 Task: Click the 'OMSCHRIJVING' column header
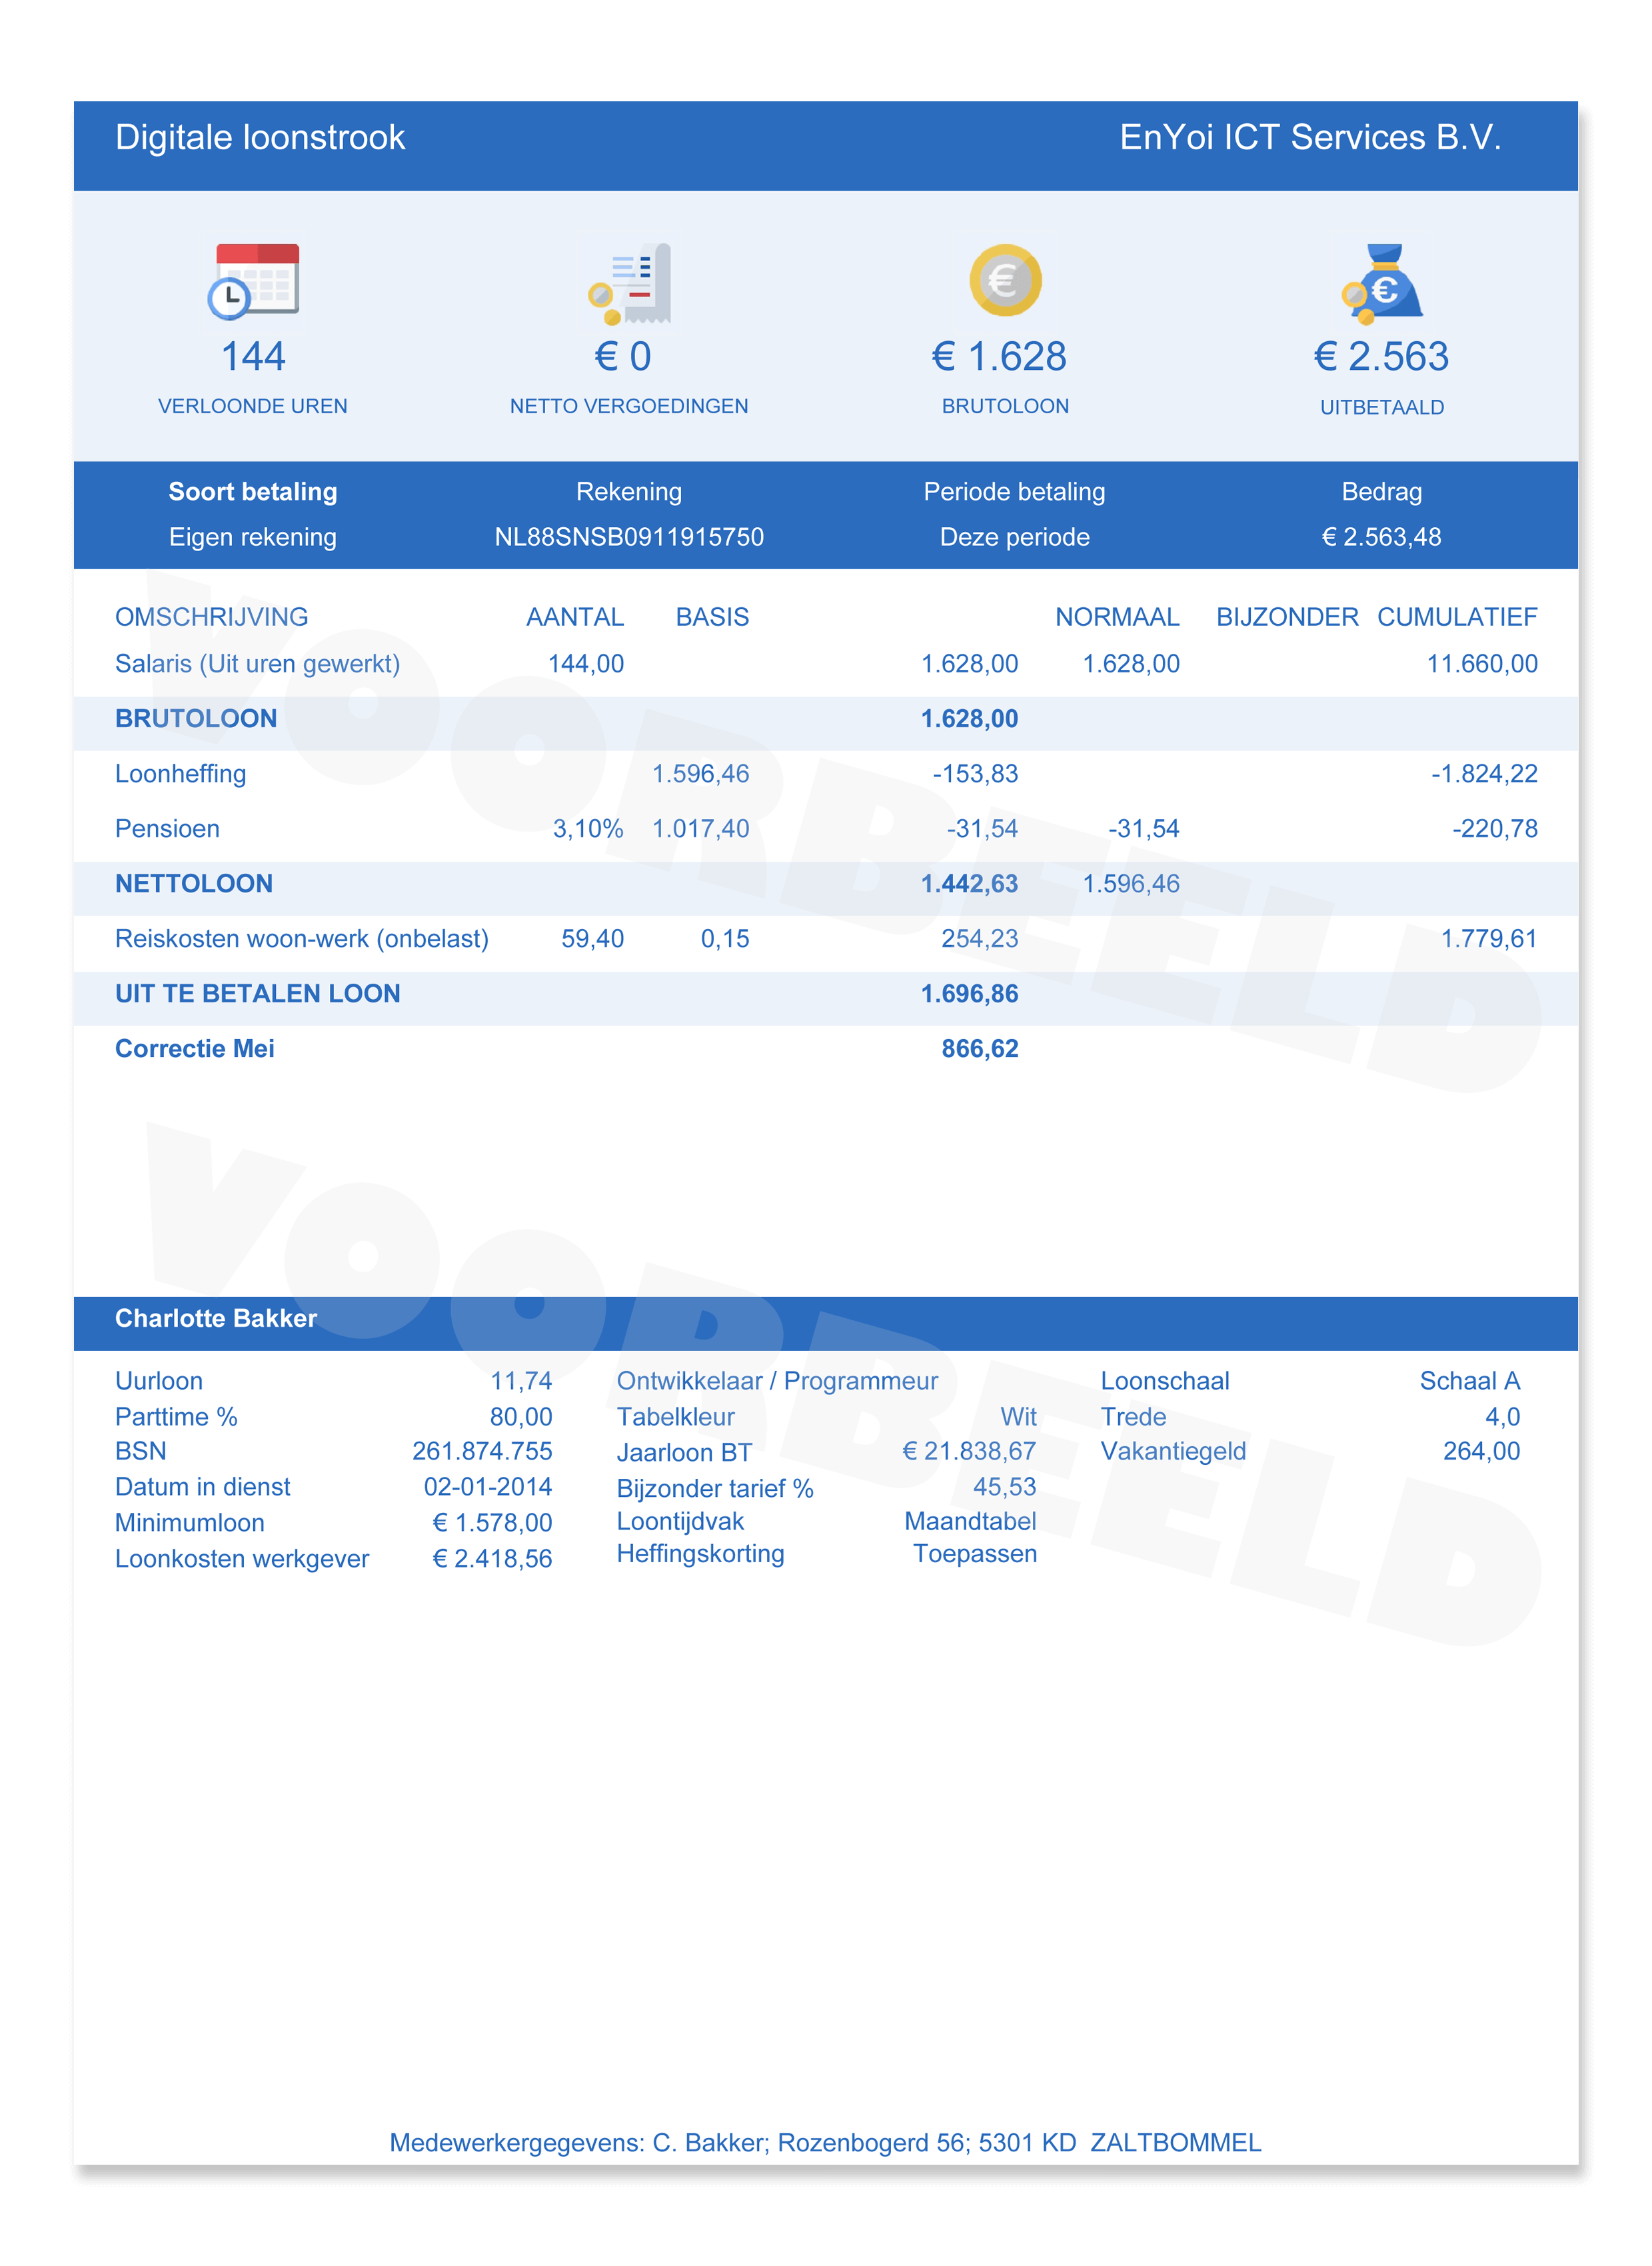click(x=211, y=617)
